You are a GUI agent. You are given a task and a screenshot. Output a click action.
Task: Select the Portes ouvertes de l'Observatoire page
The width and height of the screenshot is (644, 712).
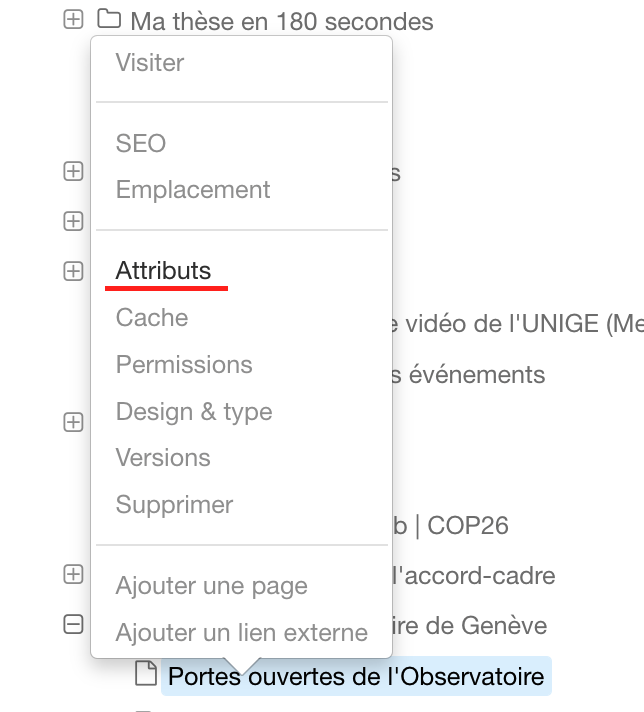pyautogui.click(x=356, y=677)
